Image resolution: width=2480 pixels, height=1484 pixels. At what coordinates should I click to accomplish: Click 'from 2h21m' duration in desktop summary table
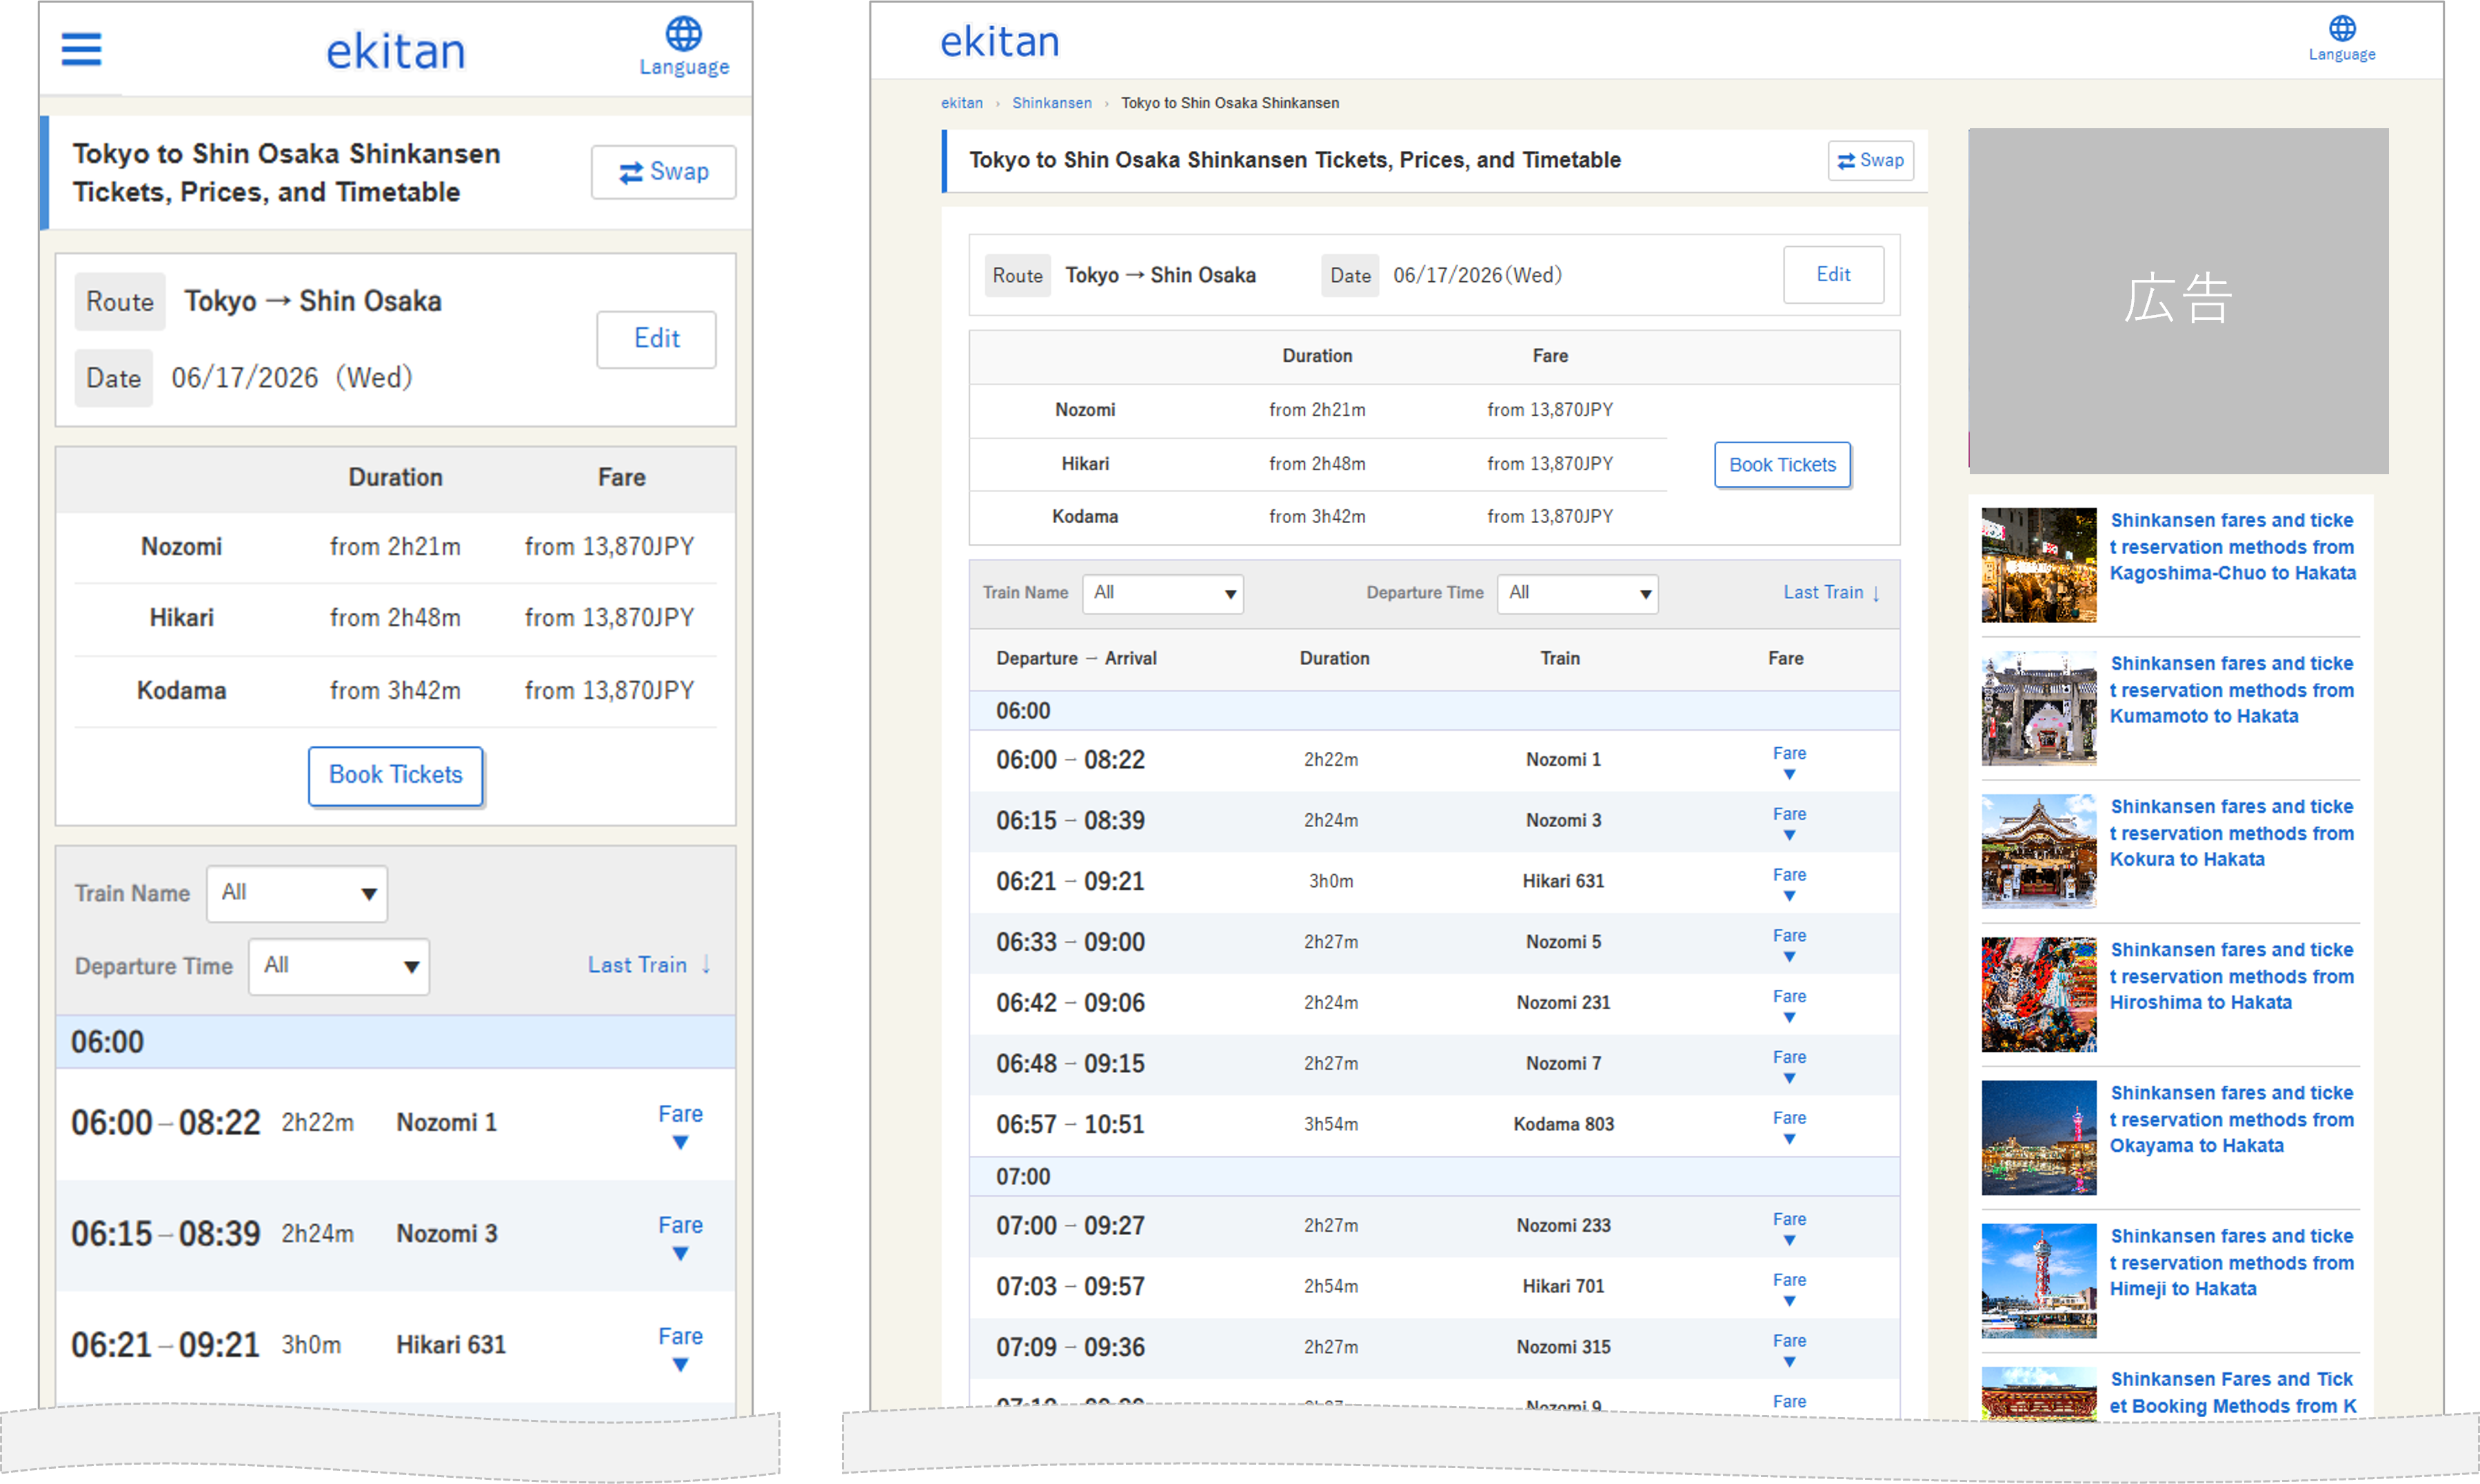tap(1317, 410)
